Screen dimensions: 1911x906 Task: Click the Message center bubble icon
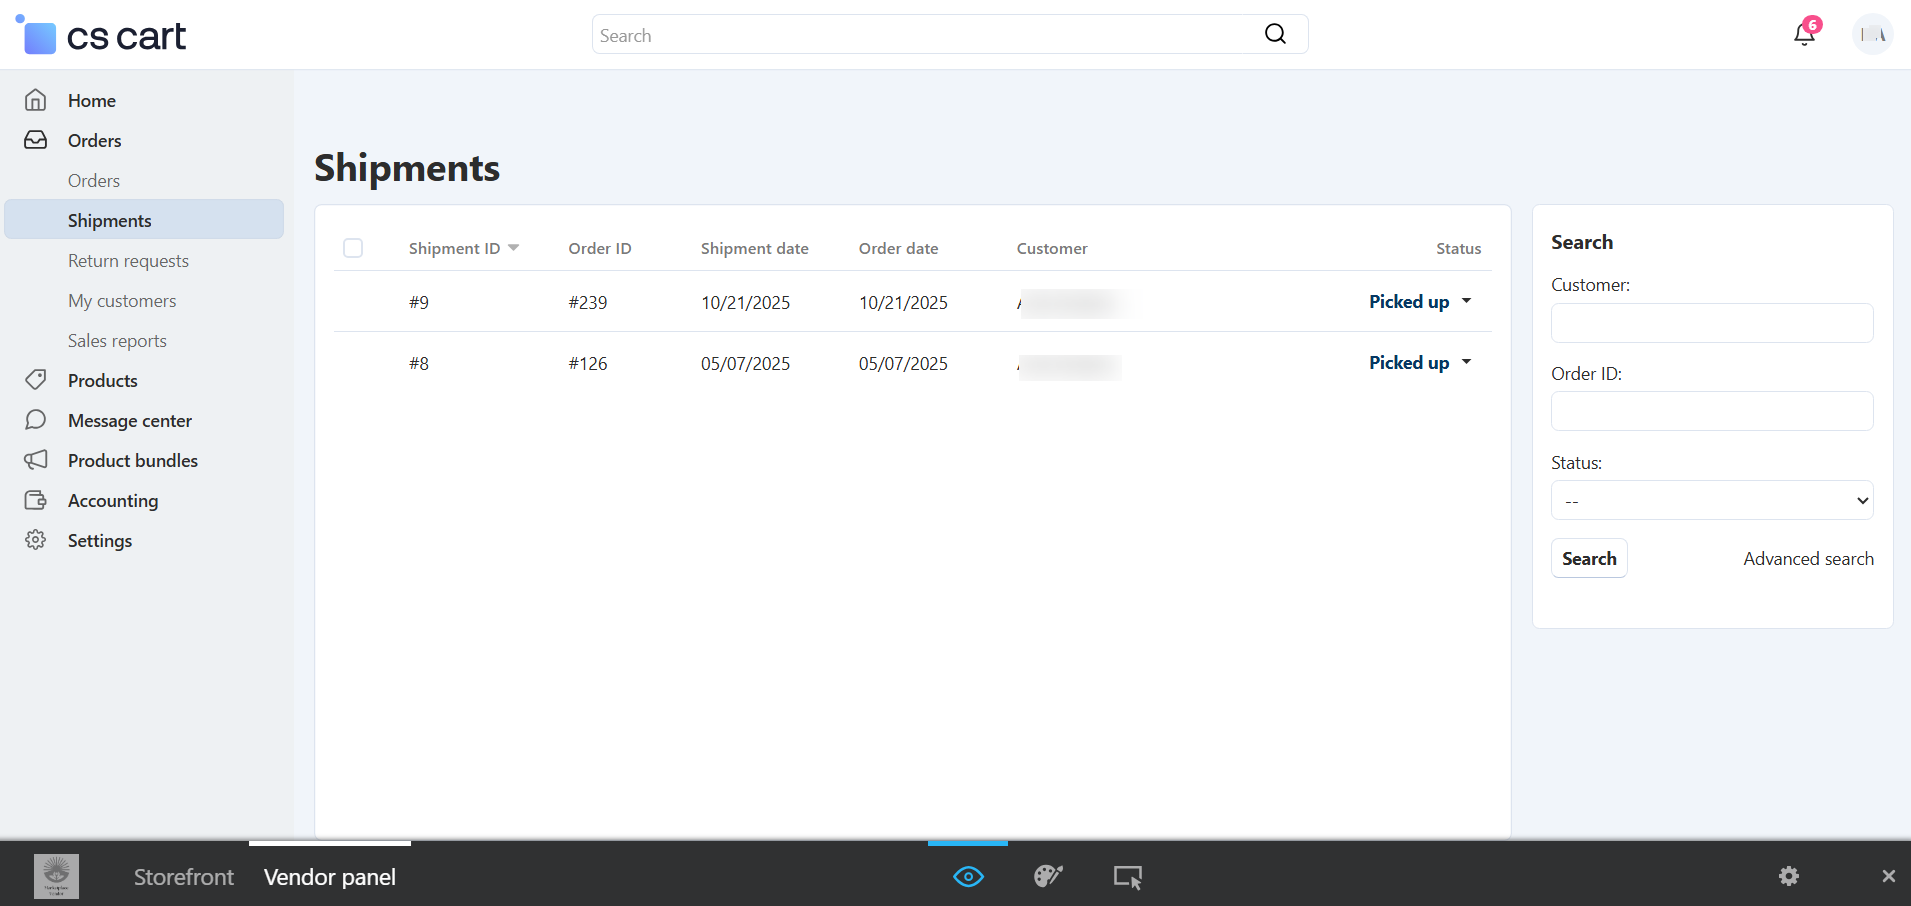pyautogui.click(x=36, y=420)
